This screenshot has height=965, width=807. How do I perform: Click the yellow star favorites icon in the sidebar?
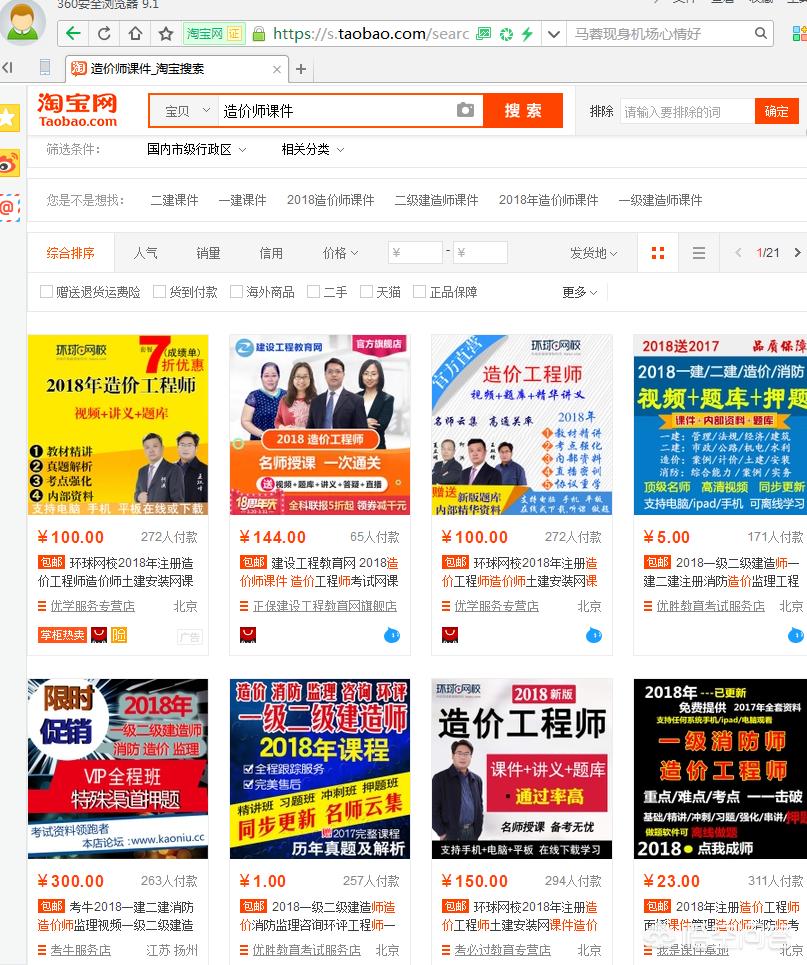coord(11,117)
